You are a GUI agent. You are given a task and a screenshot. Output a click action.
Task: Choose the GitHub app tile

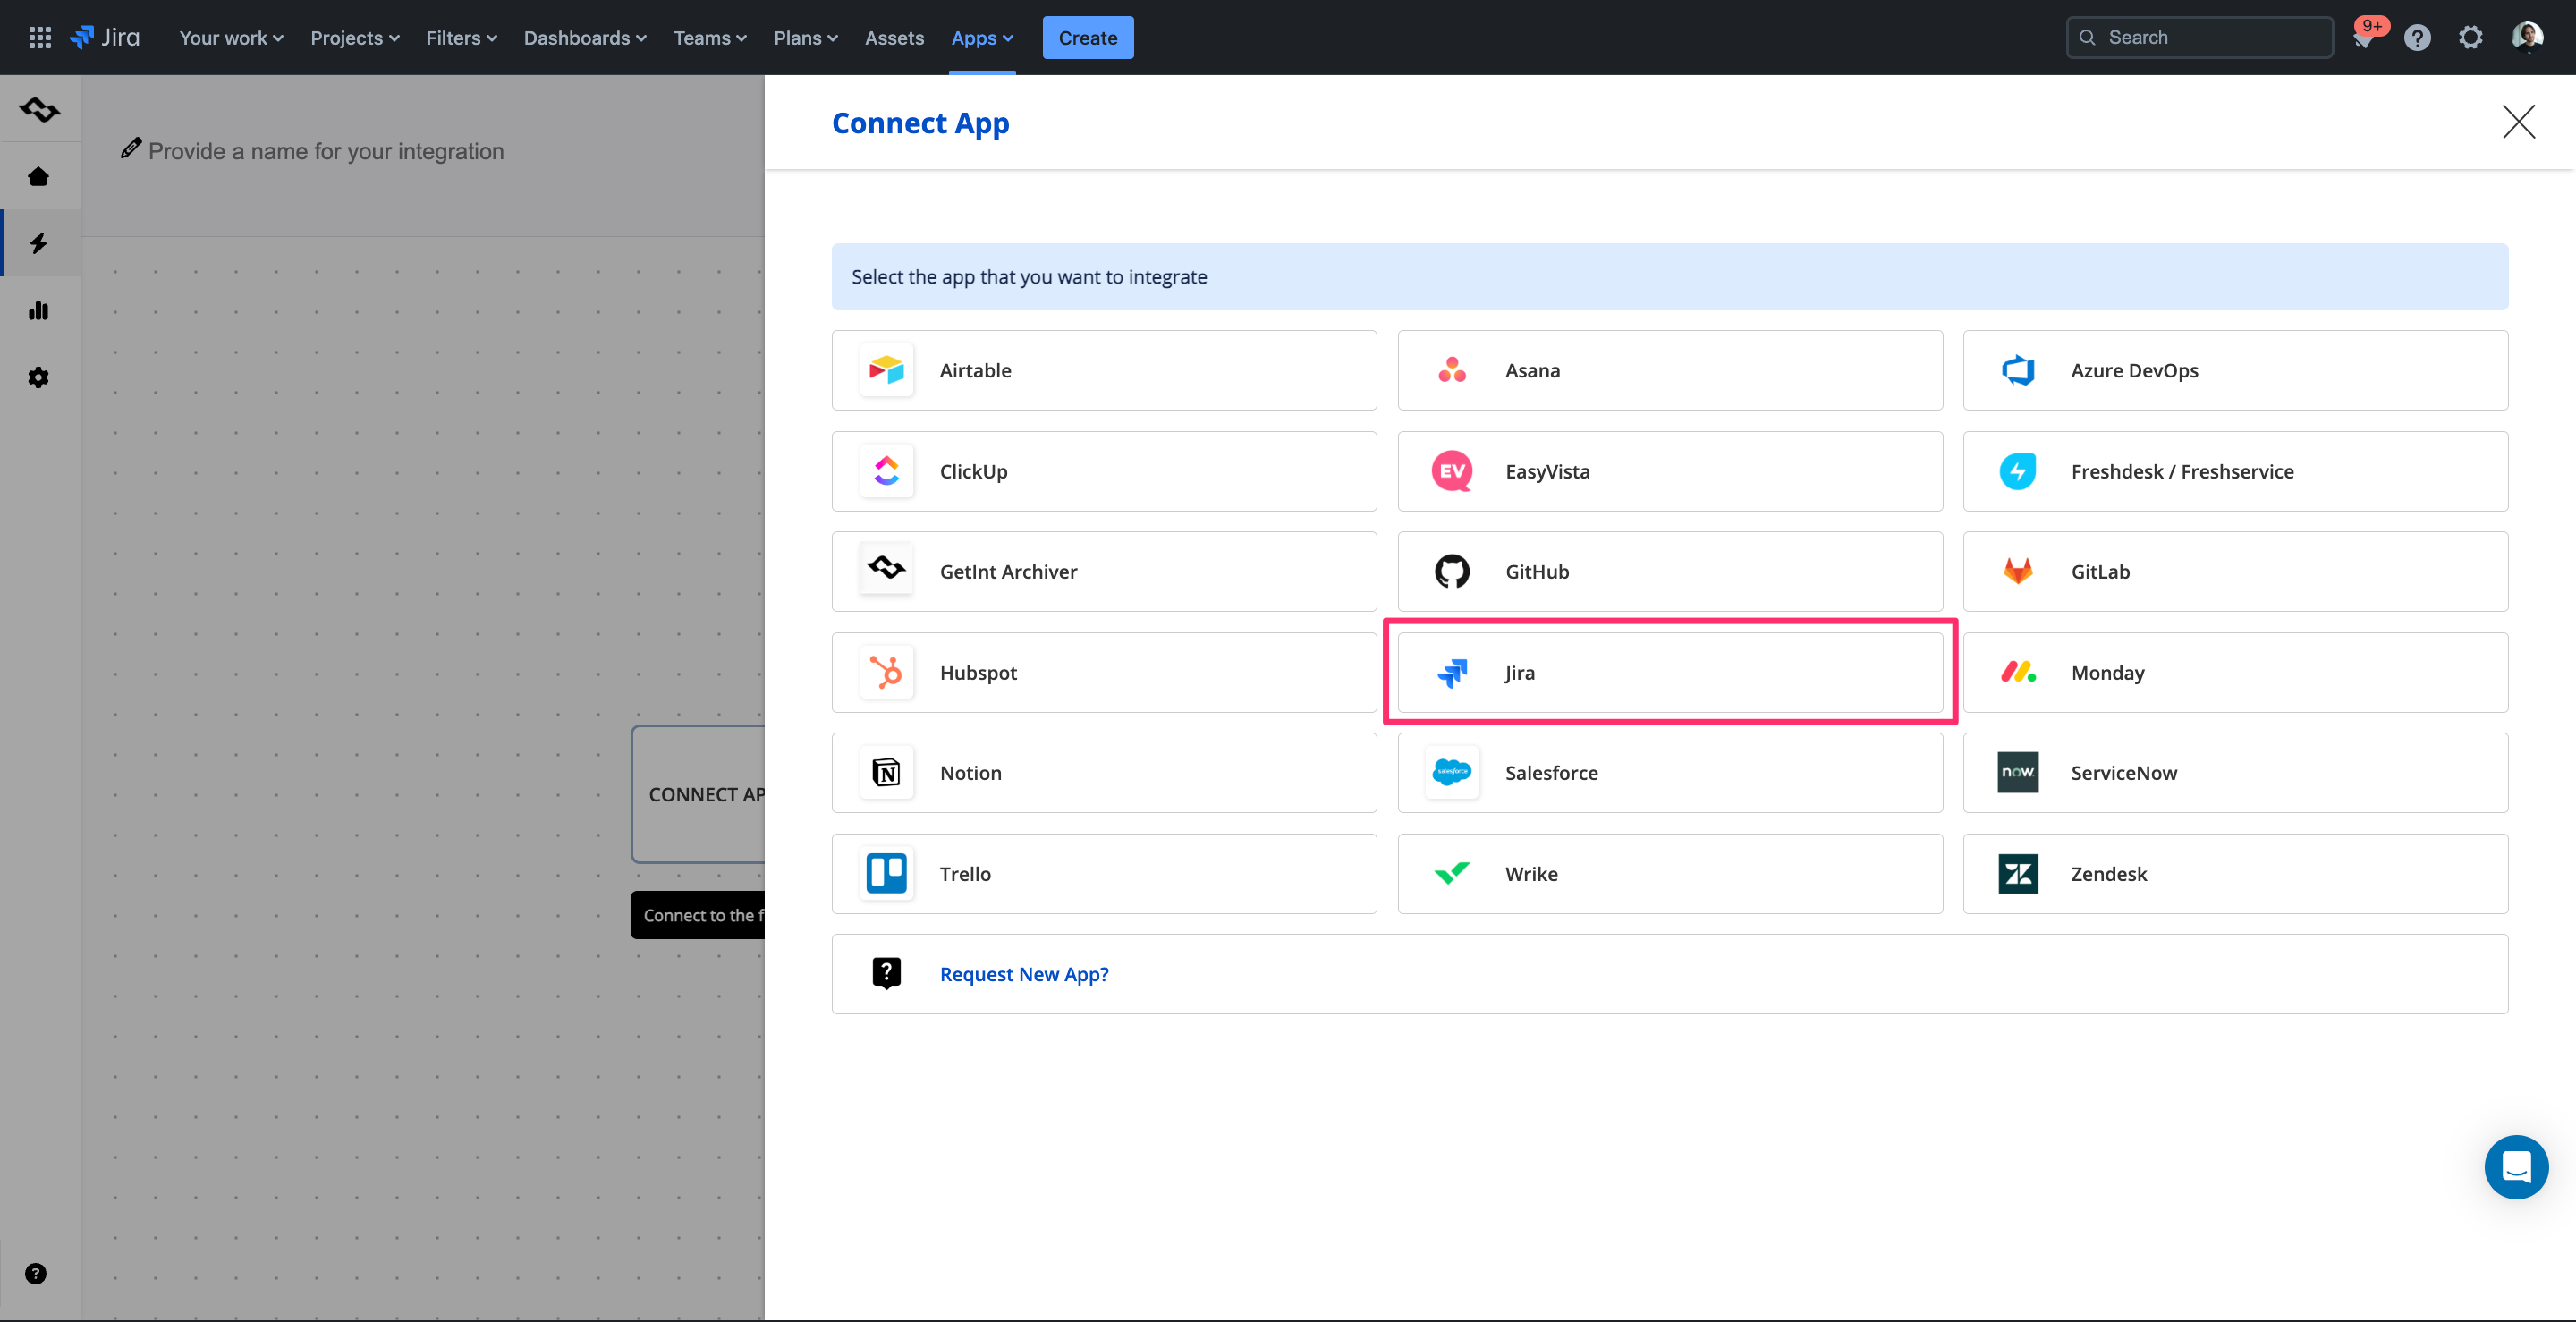point(1669,572)
